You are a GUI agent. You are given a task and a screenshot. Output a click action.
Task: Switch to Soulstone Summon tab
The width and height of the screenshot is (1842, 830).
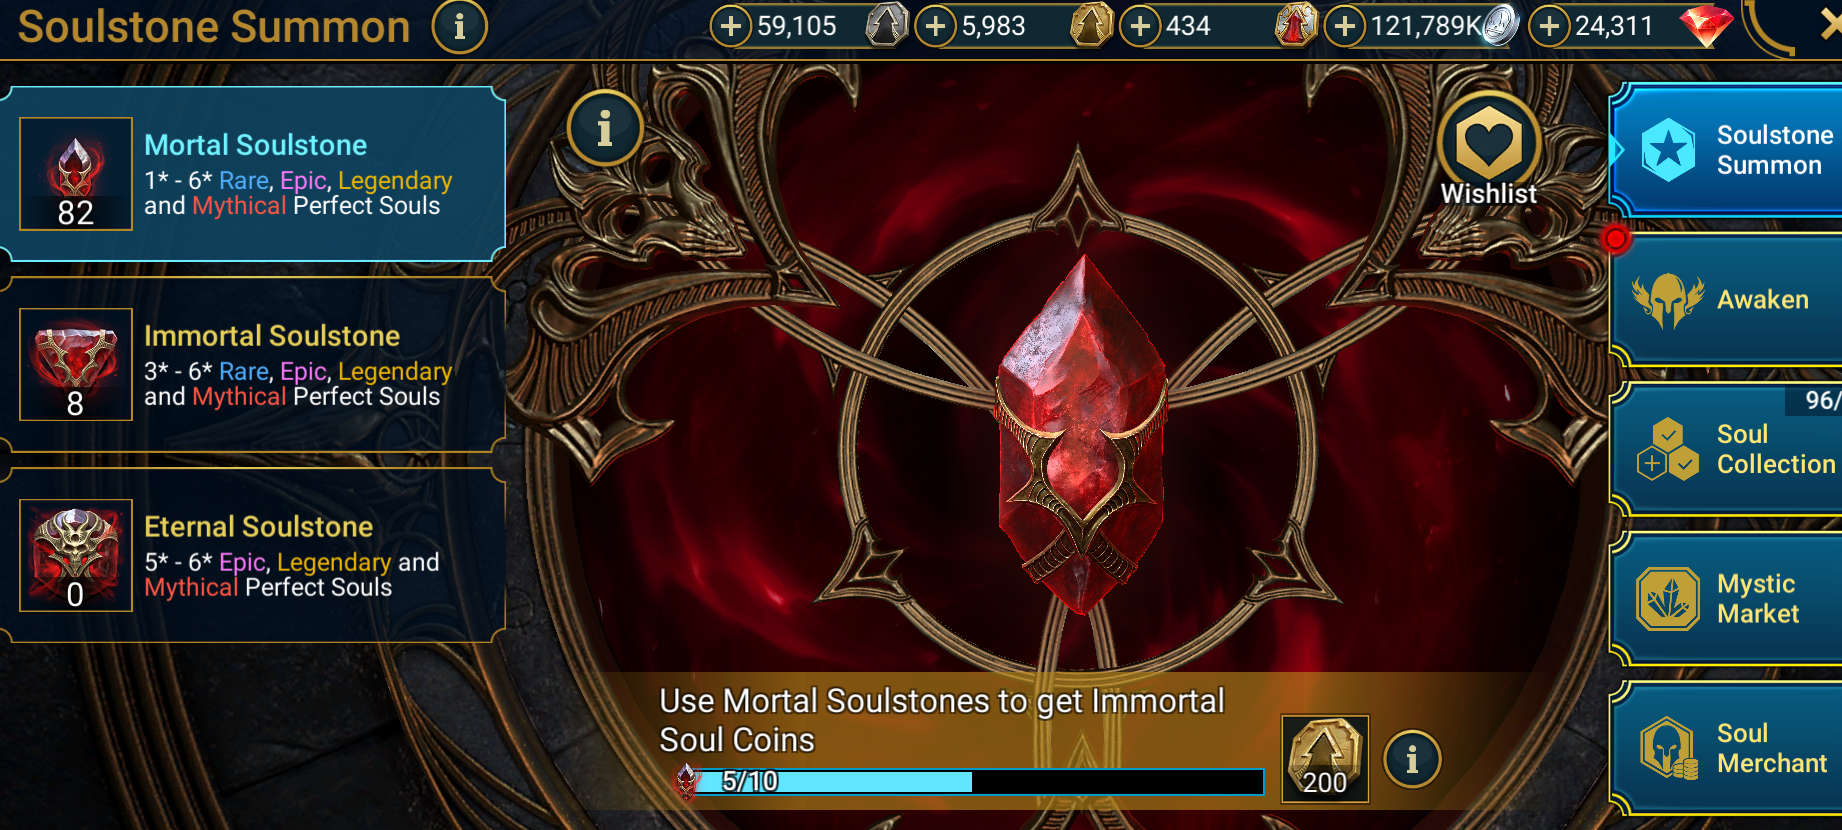tap(1727, 150)
